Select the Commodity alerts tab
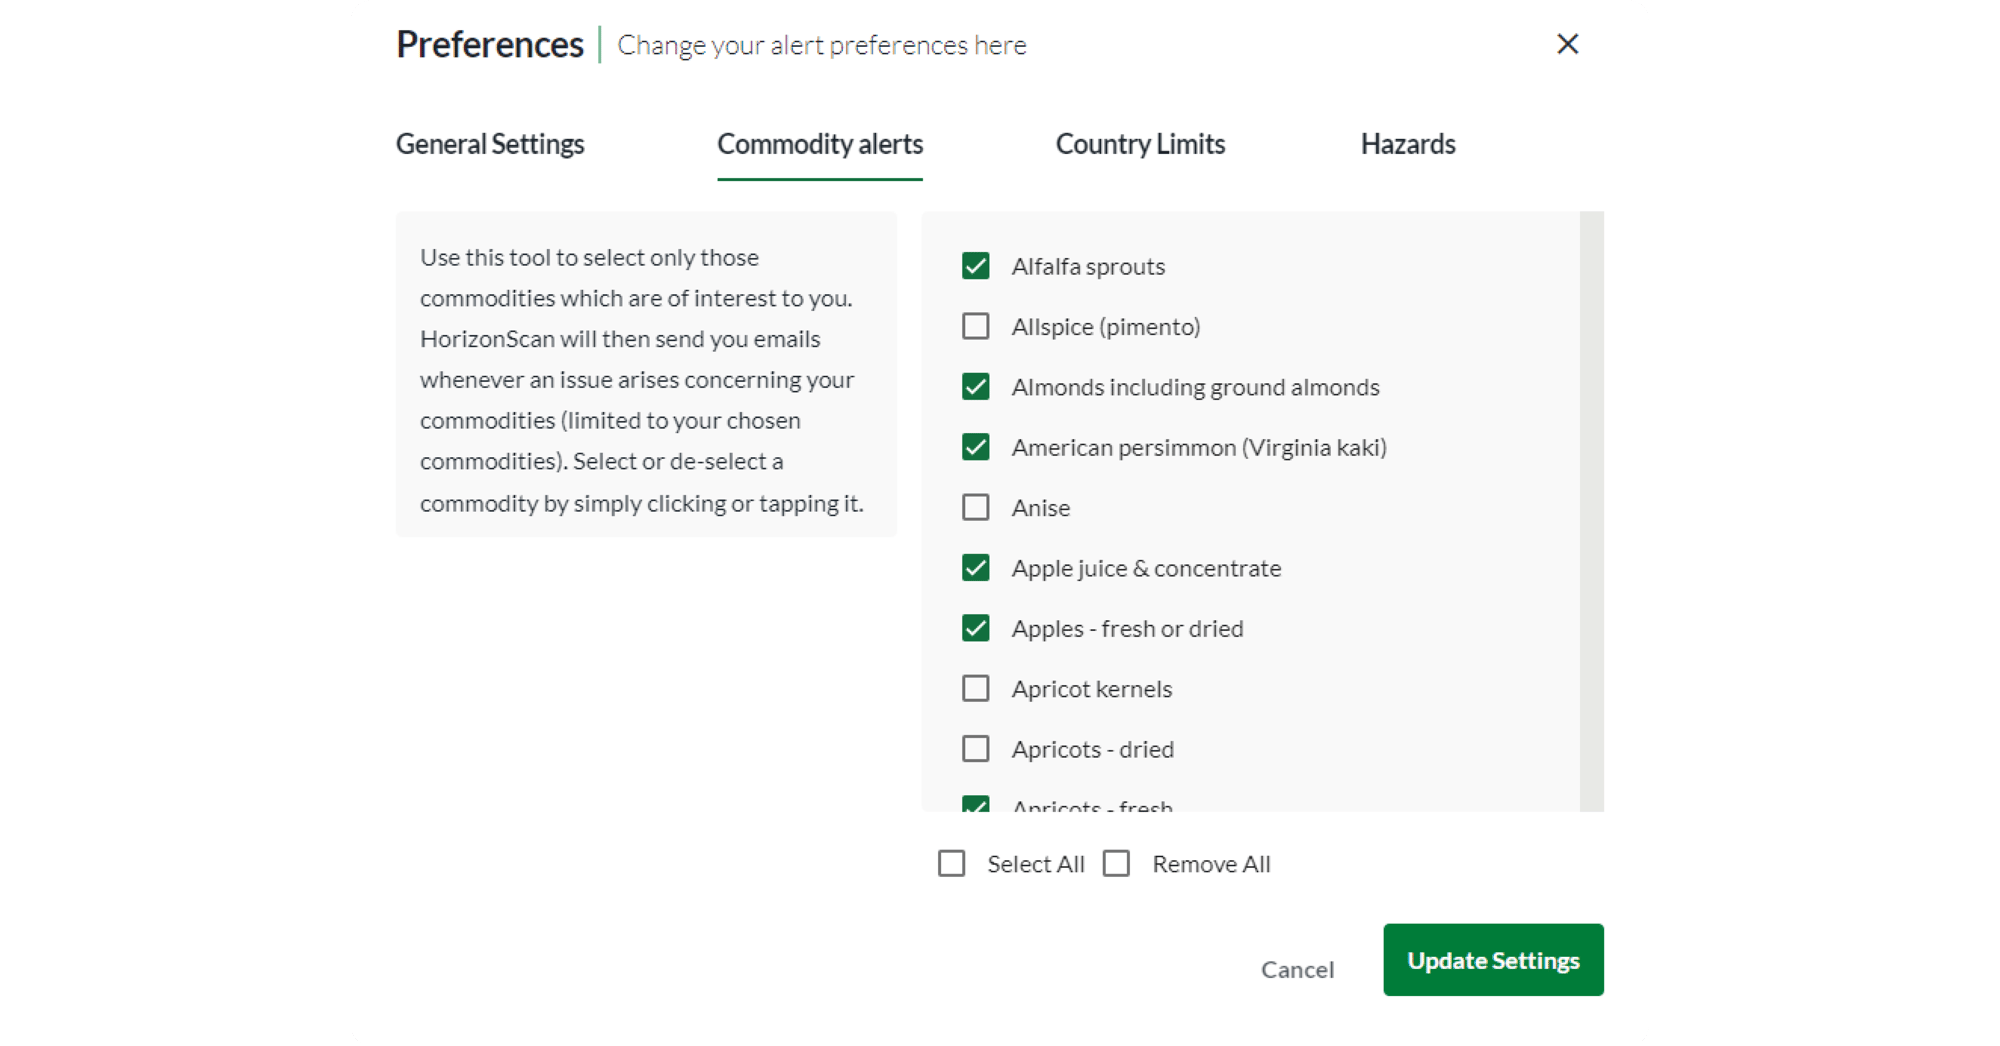The image size is (2000, 1046). point(820,144)
